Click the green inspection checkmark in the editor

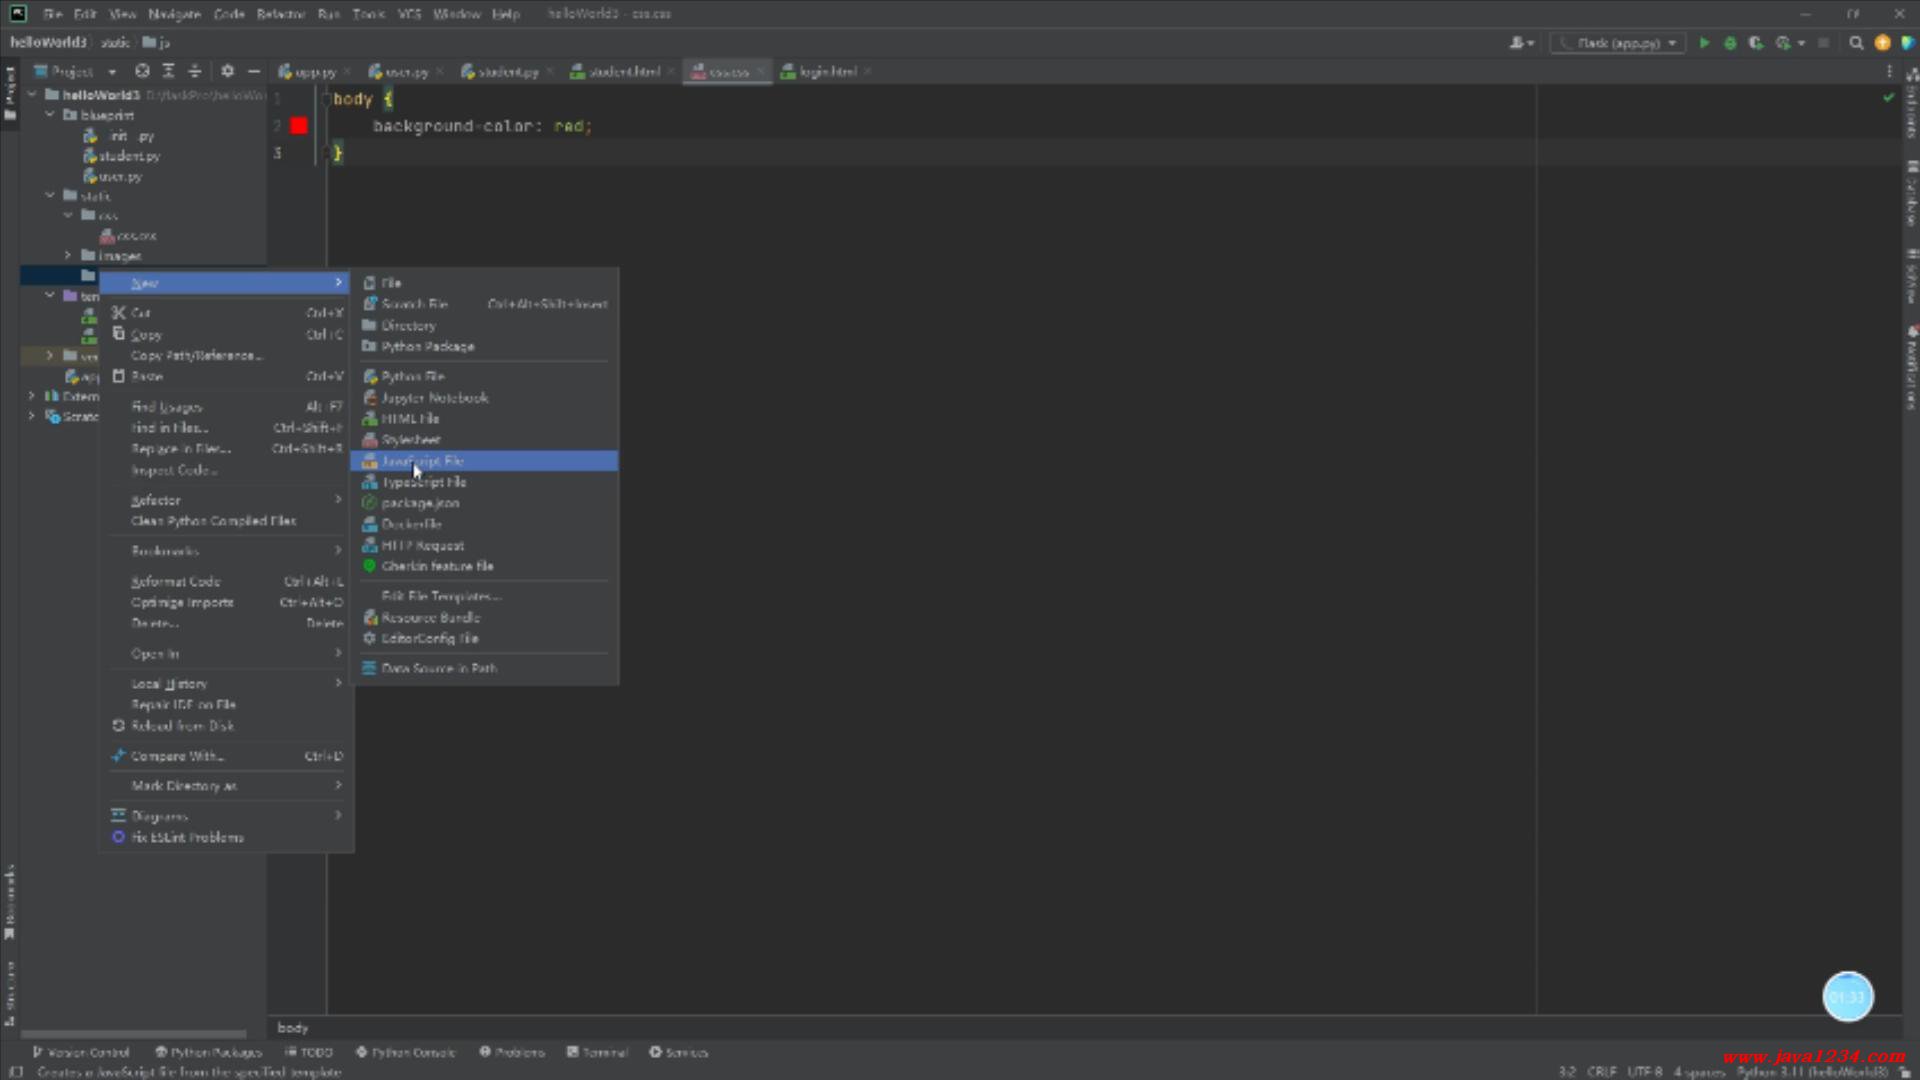click(1888, 97)
